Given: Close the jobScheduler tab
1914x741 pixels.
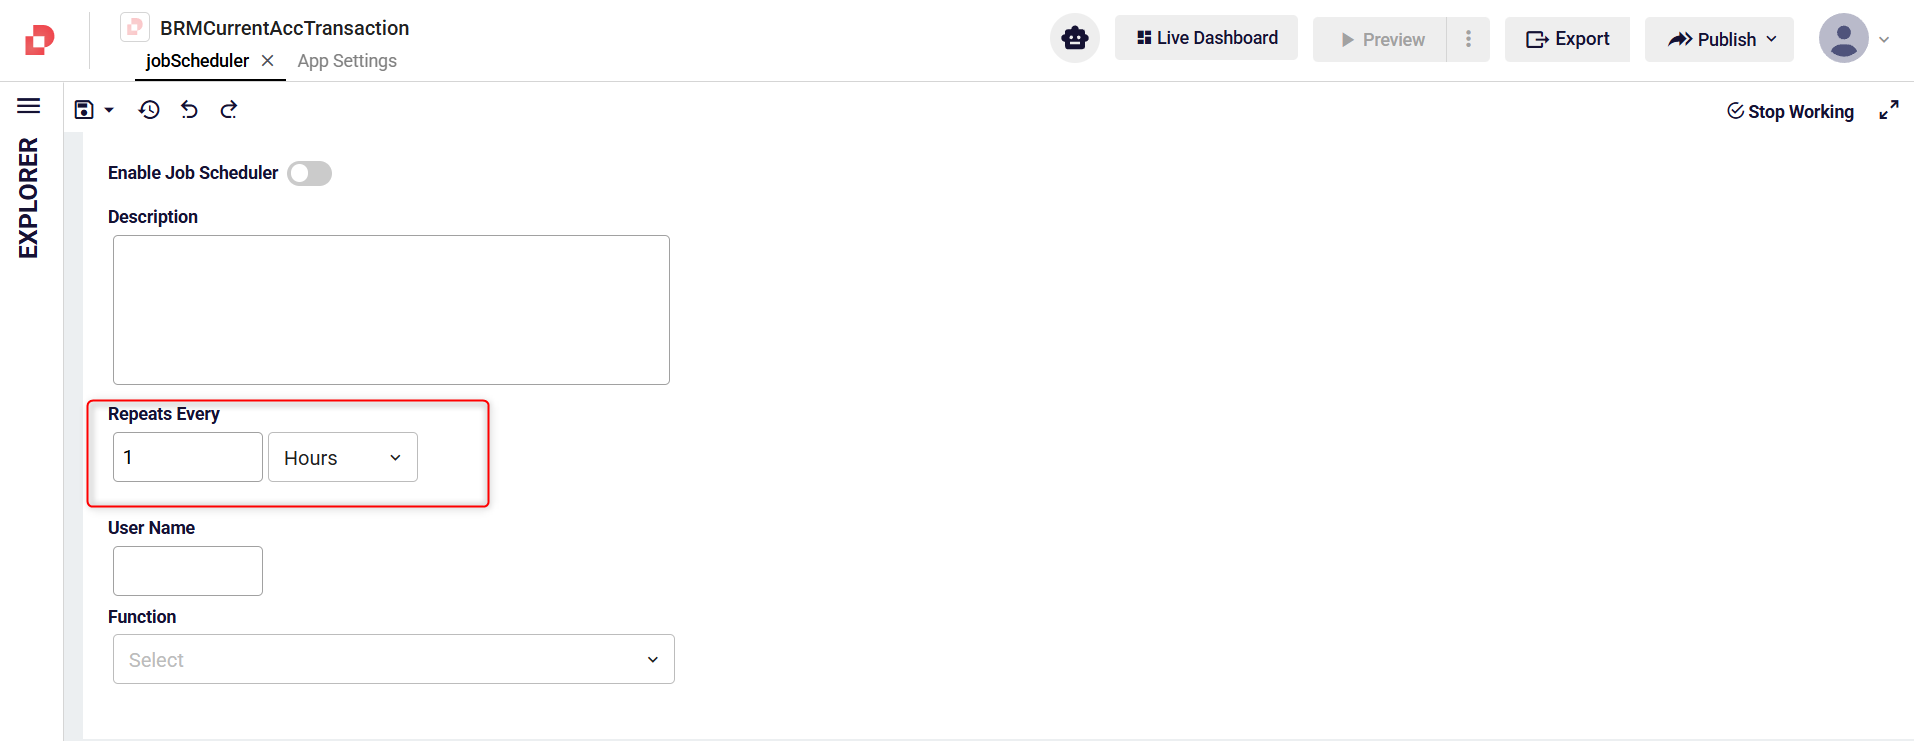Looking at the screenshot, I should click(268, 61).
